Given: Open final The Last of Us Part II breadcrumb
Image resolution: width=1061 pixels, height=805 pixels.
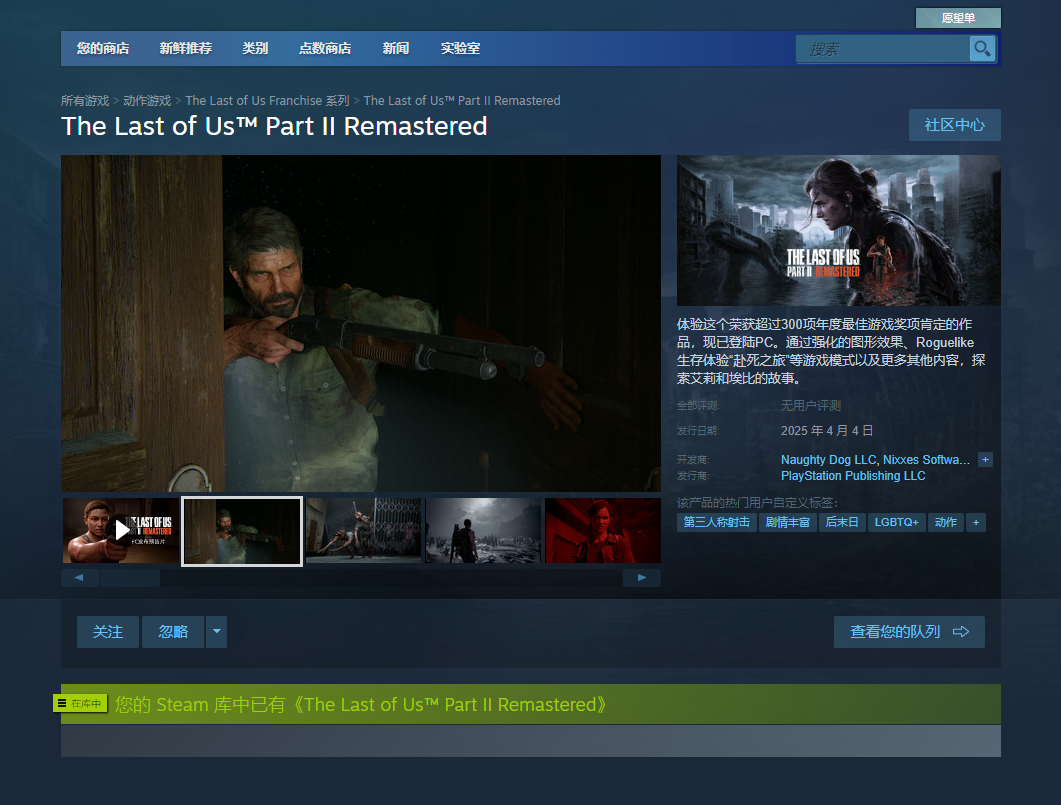Looking at the screenshot, I should coord(462,101).
